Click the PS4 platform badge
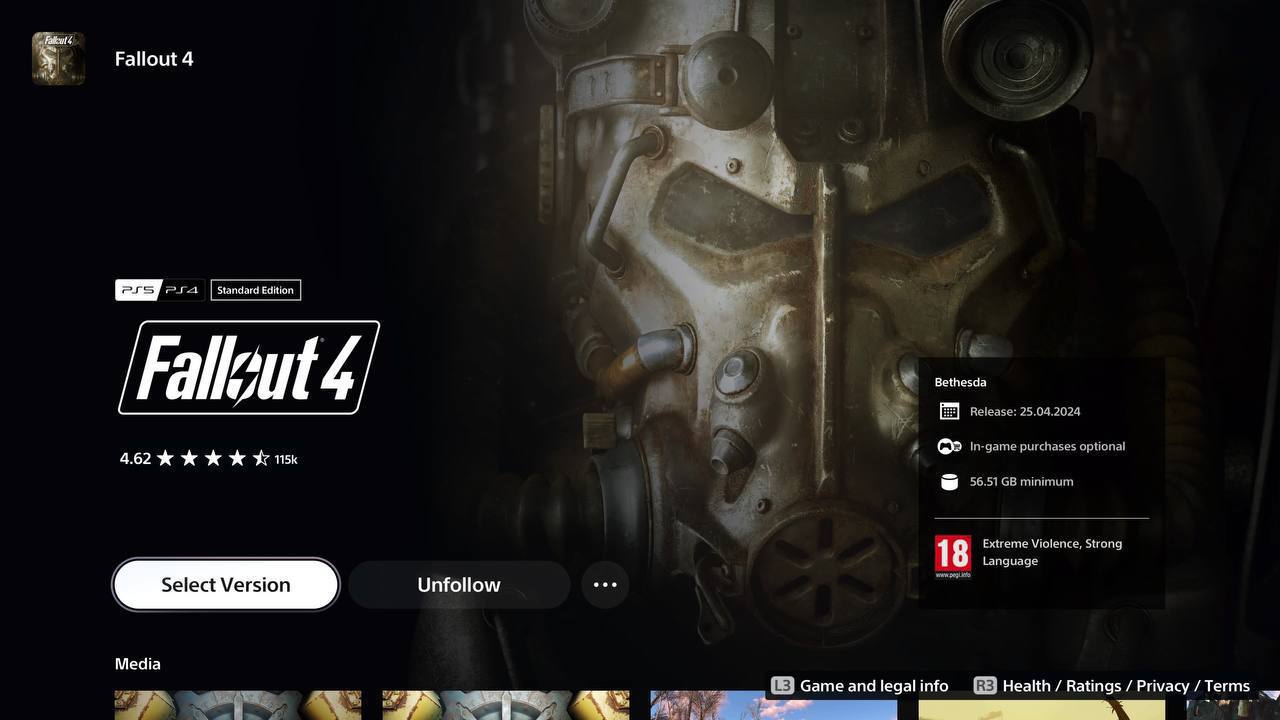Image resolution: width=1280 pixels, height=720 pixels. [182, 290]
